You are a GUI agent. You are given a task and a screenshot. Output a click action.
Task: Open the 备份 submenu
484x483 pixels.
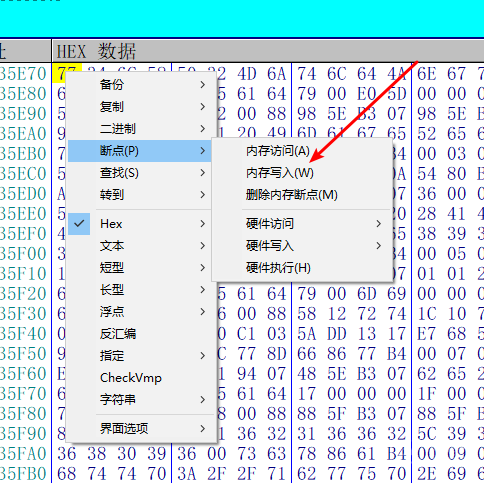(x=139, y=85)
